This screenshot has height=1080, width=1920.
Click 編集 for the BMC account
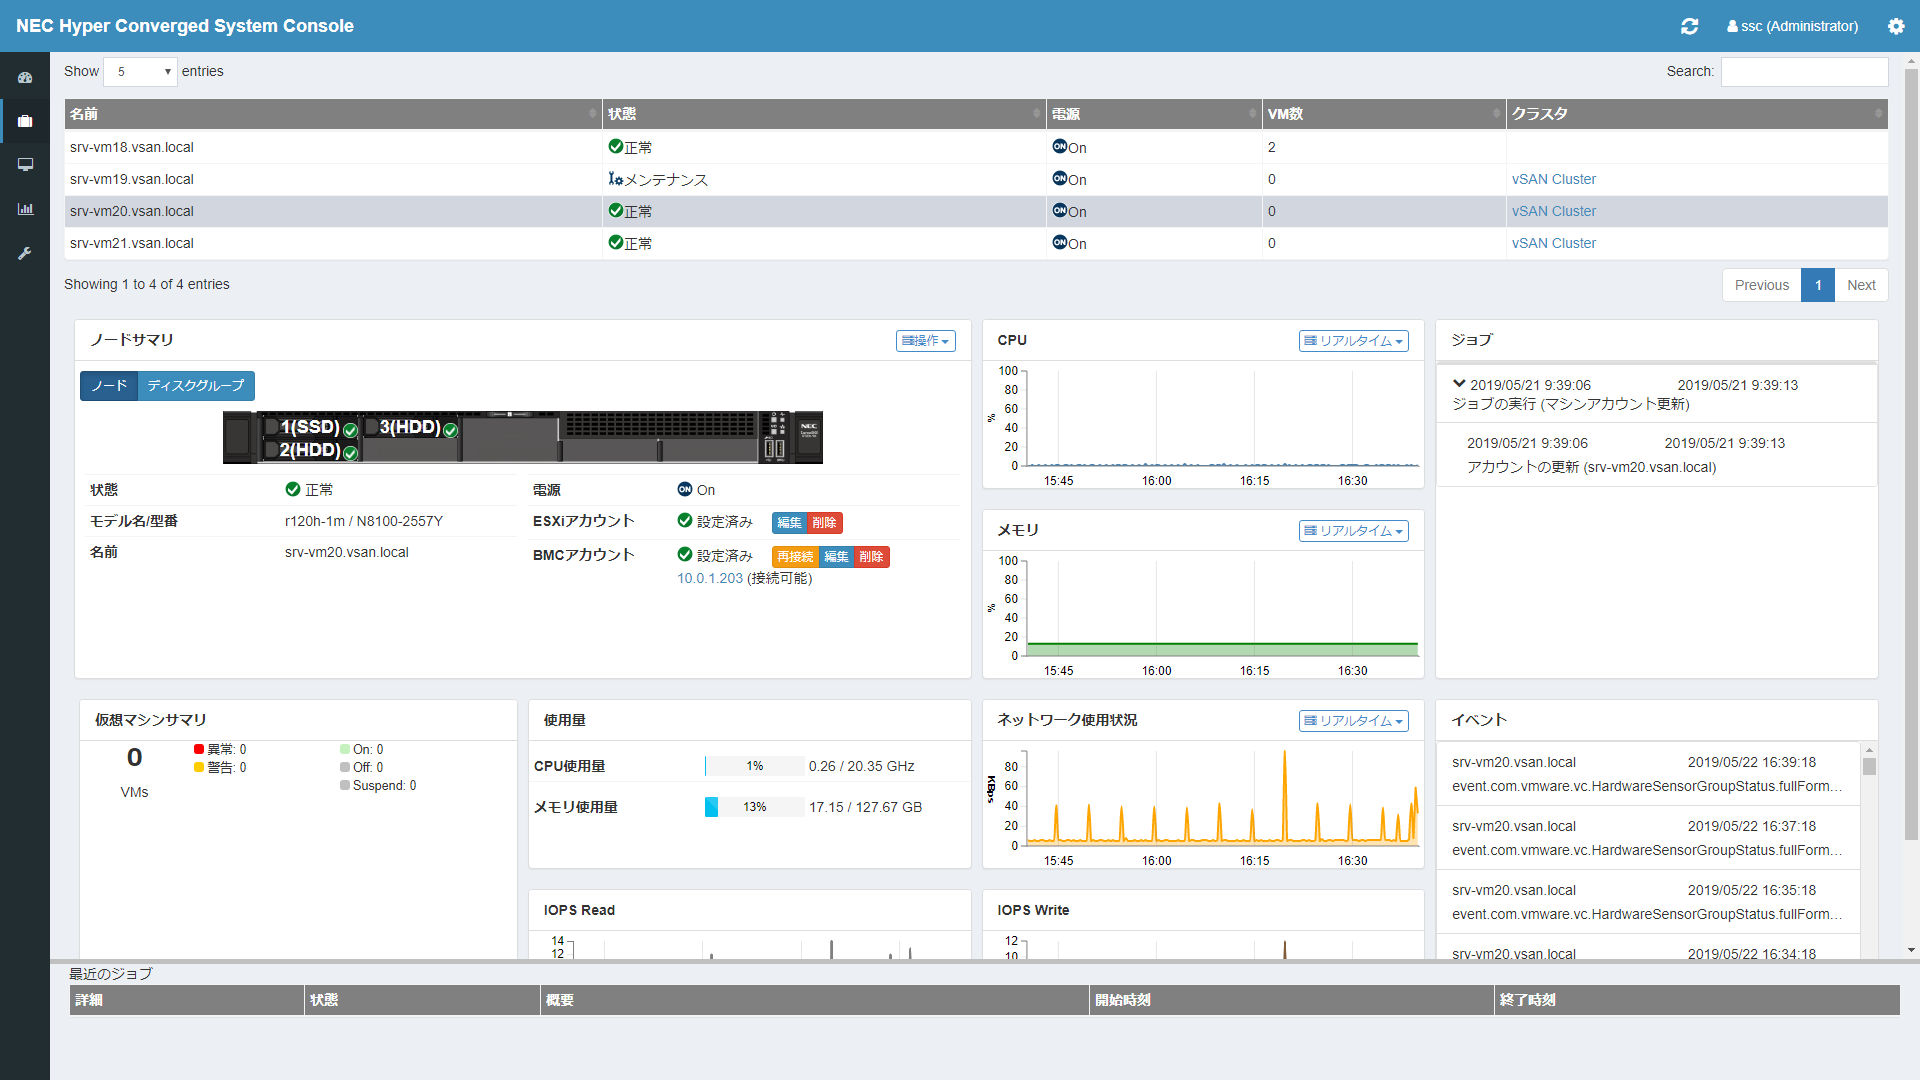click(836, 557)
